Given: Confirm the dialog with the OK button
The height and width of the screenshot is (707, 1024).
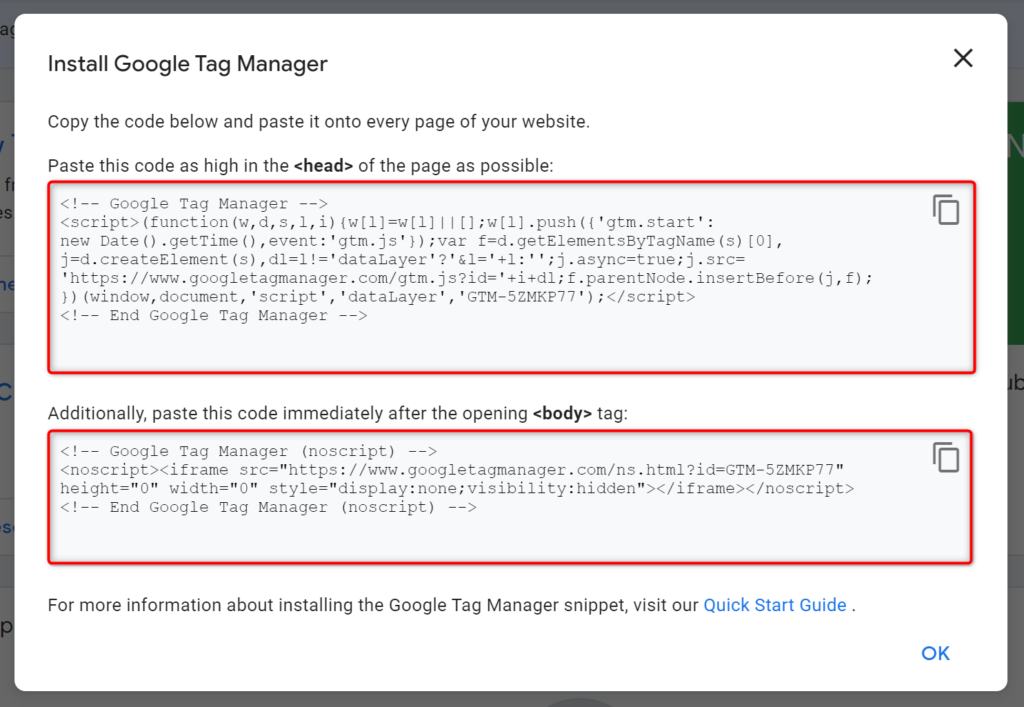Looking at the screenshot, I should 935,653.
